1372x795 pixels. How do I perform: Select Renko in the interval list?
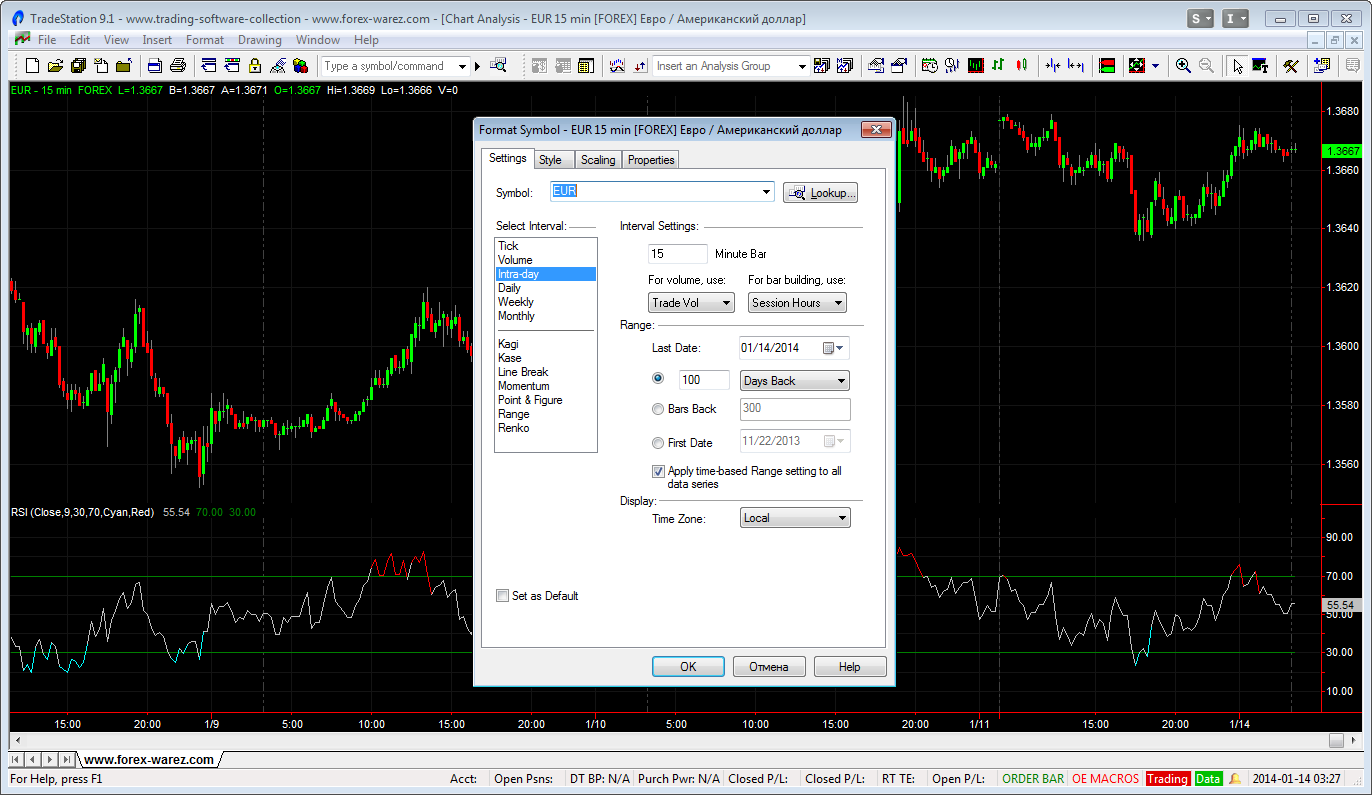click(514, 428)
